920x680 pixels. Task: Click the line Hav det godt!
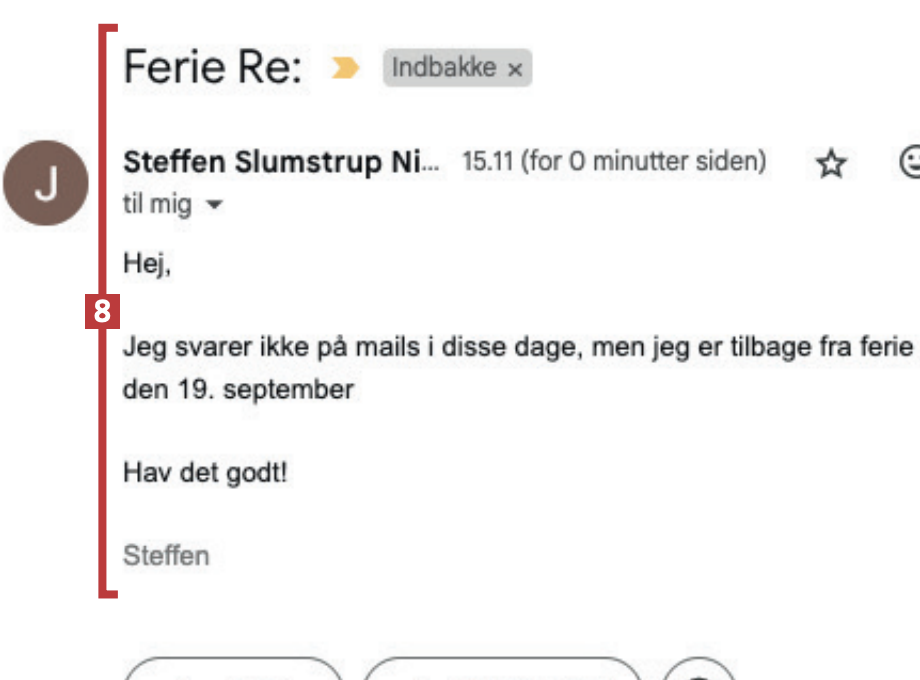(x=205, y=472)
